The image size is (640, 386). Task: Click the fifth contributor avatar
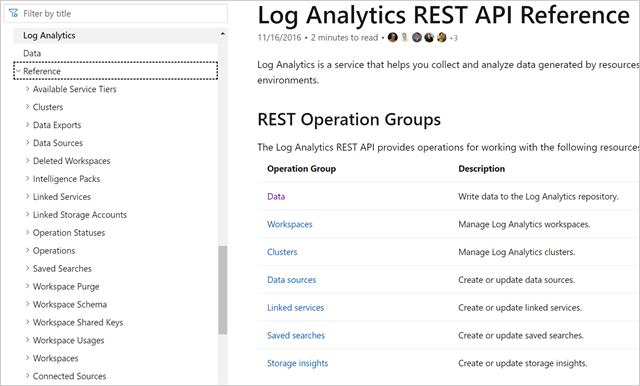441,38
